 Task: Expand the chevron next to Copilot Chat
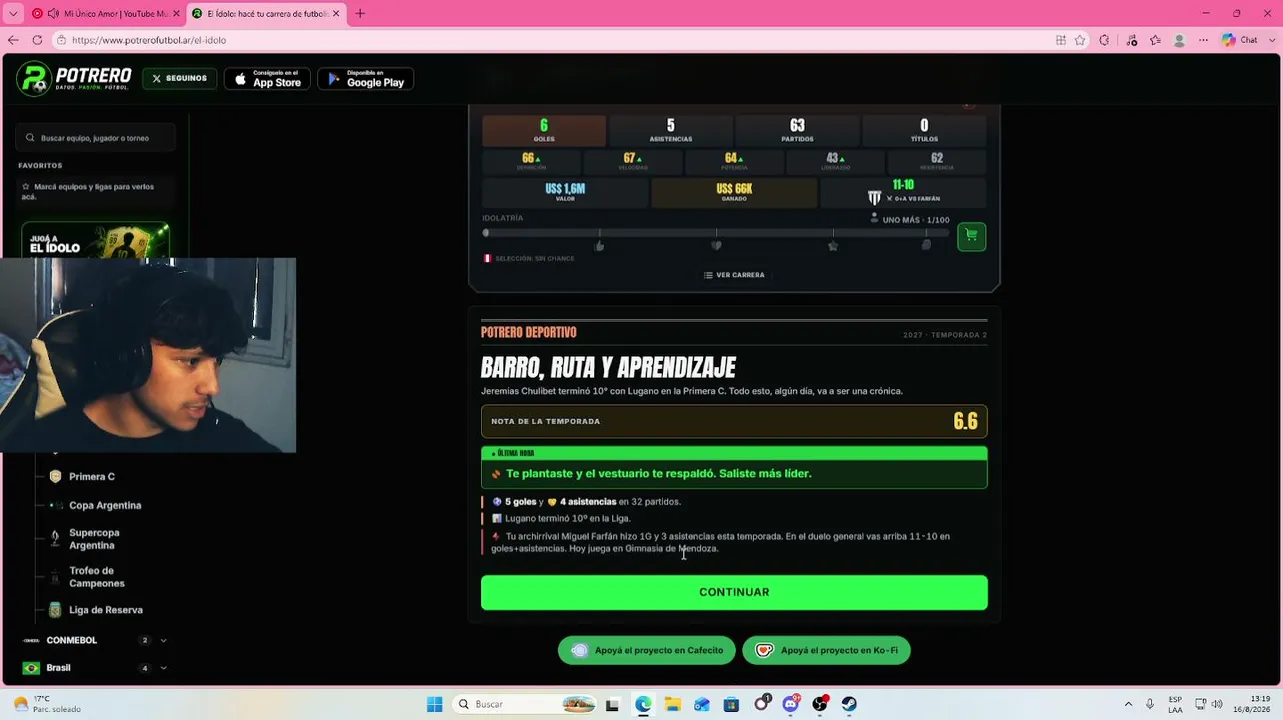click(x=1270, y=40)
